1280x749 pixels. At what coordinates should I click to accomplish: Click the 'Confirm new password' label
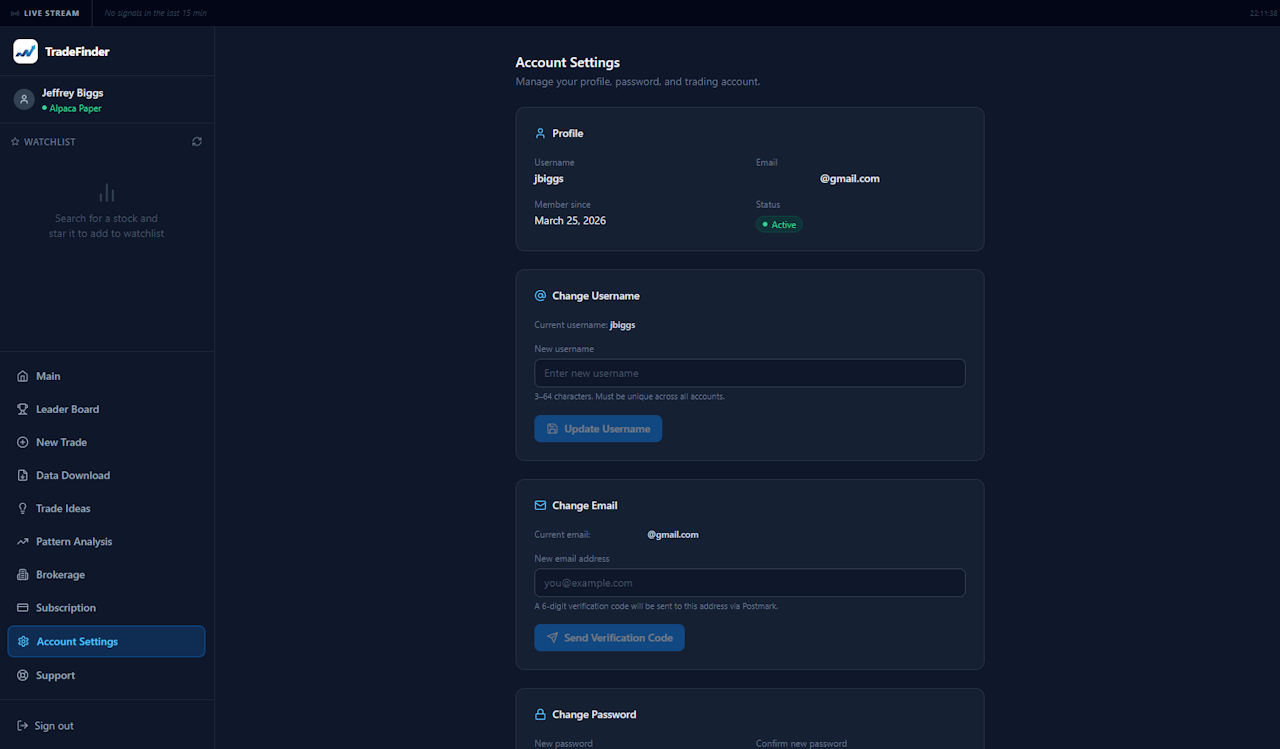(x=801, y=743)
